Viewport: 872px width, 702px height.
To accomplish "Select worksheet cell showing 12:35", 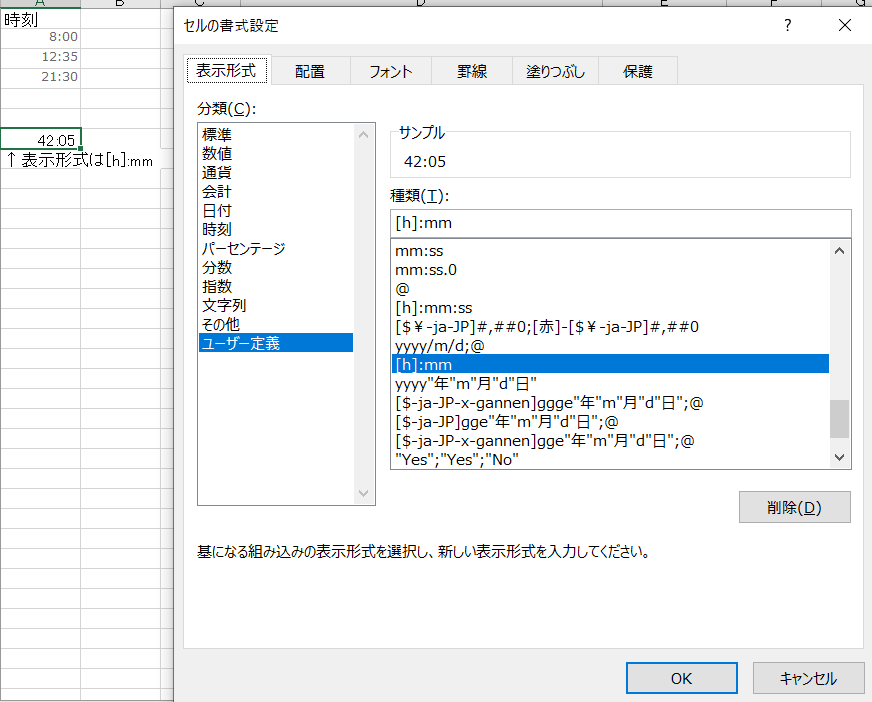I will point(41,57).
